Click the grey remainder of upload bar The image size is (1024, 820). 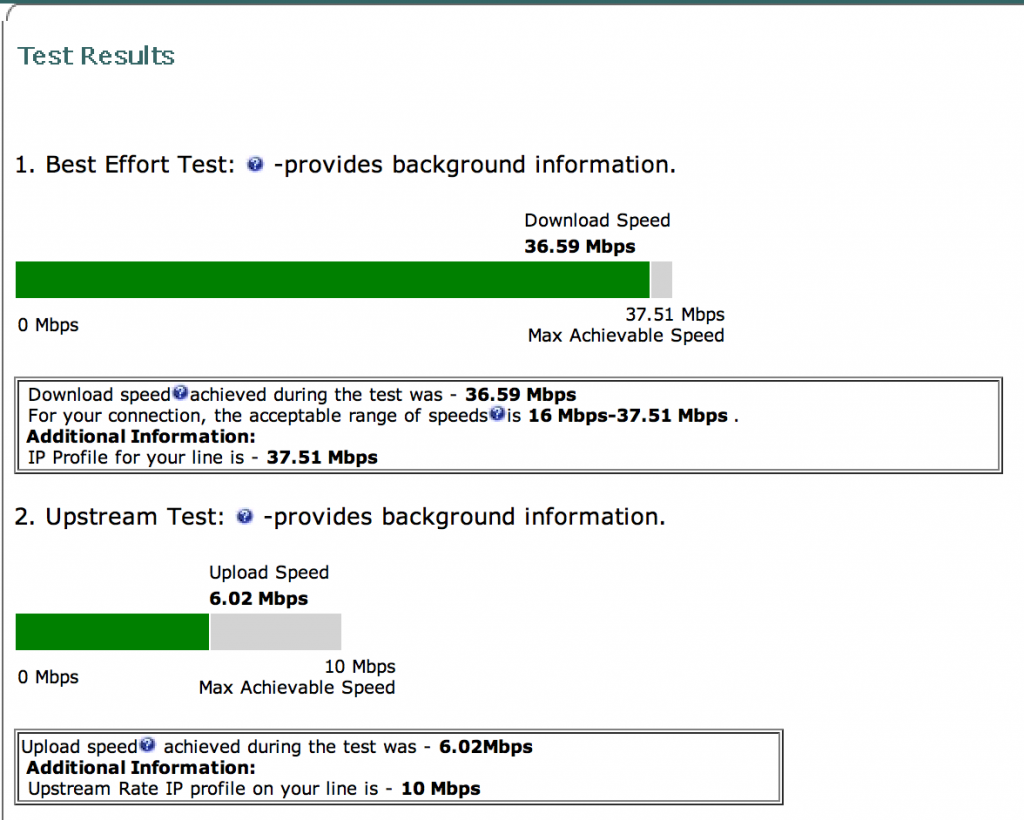(x=276, y=632)
